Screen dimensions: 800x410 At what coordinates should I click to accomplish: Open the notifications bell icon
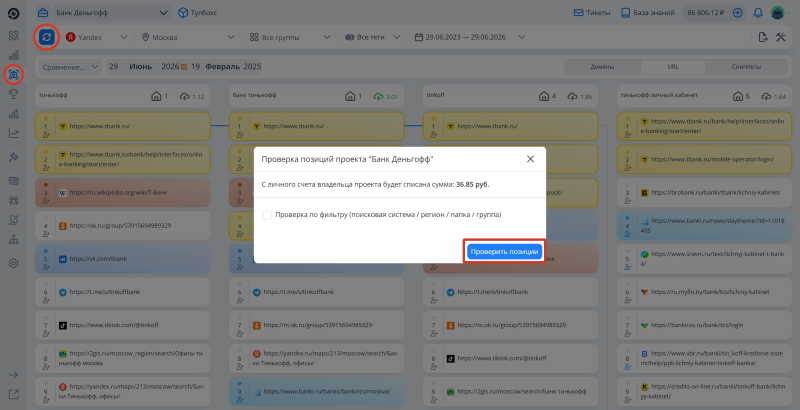(758, 13)
